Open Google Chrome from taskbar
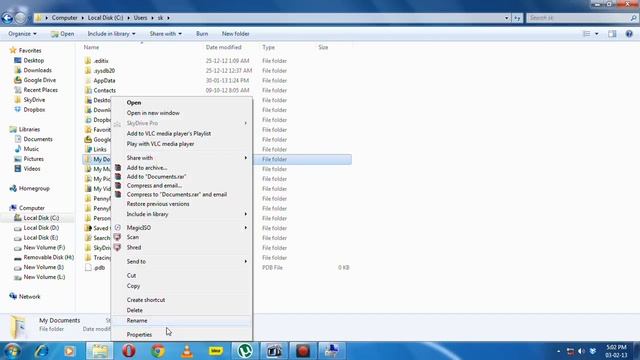Image resolution: width=640 pixels, height=360 pixels. [158, 351]
